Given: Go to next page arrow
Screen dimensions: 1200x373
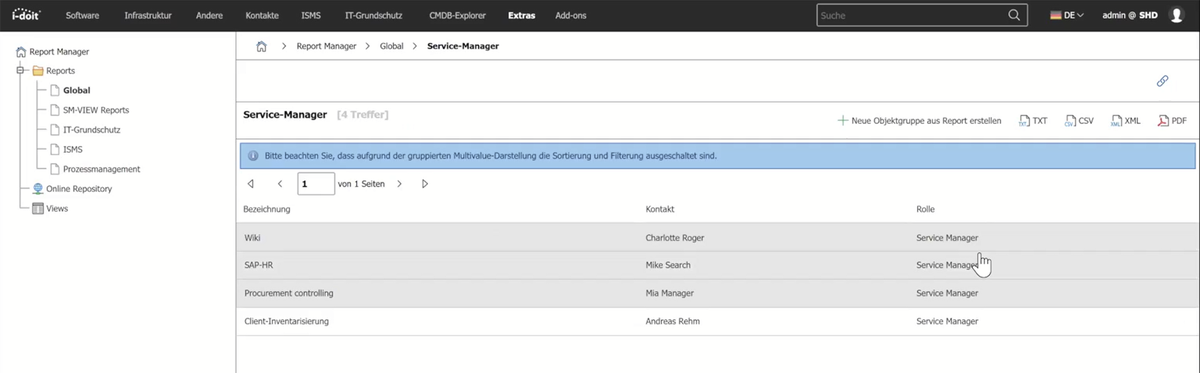Looking at the screenshot, I should pyautogui.click(x=399, y=184).
